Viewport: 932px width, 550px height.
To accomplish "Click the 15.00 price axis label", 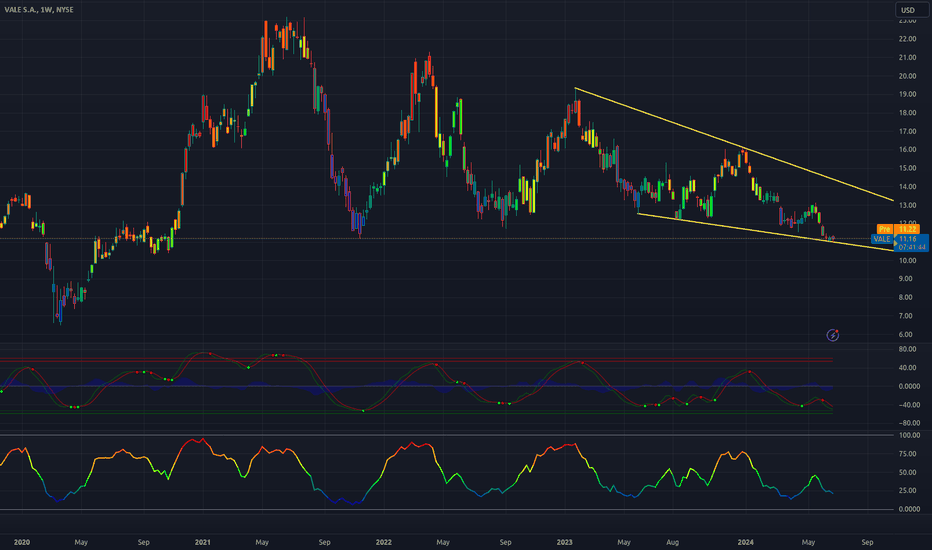I will pos(908,168).
